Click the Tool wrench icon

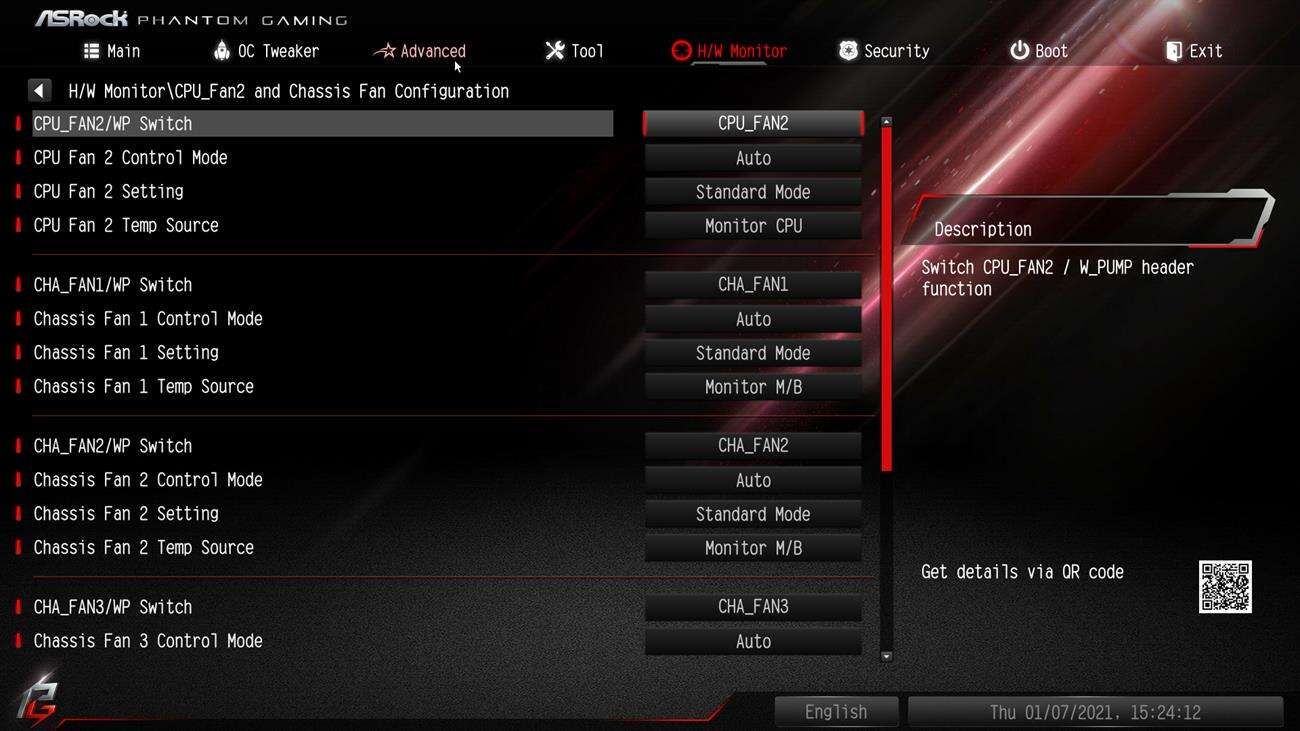[x=554, y=50]
